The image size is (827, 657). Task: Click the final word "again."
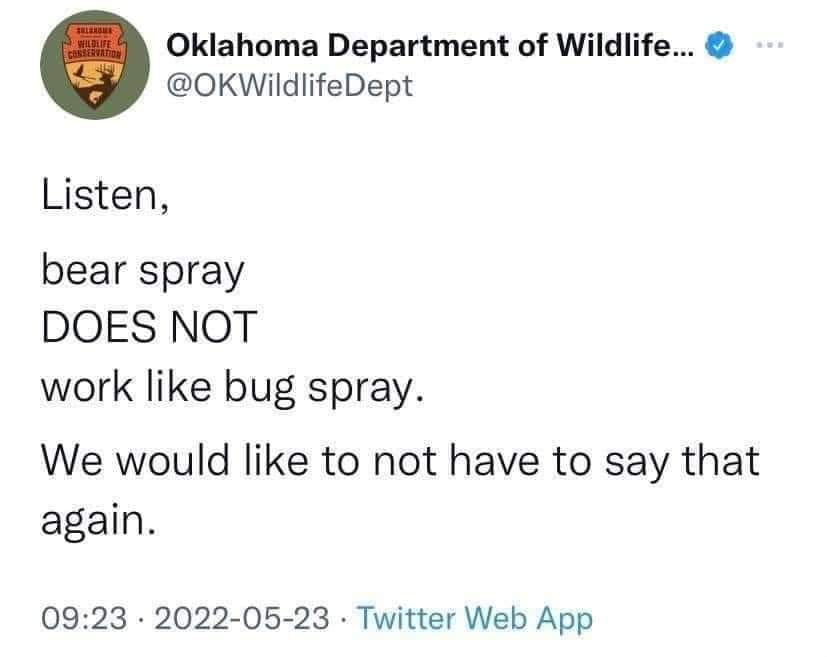[x=99, y=522]
